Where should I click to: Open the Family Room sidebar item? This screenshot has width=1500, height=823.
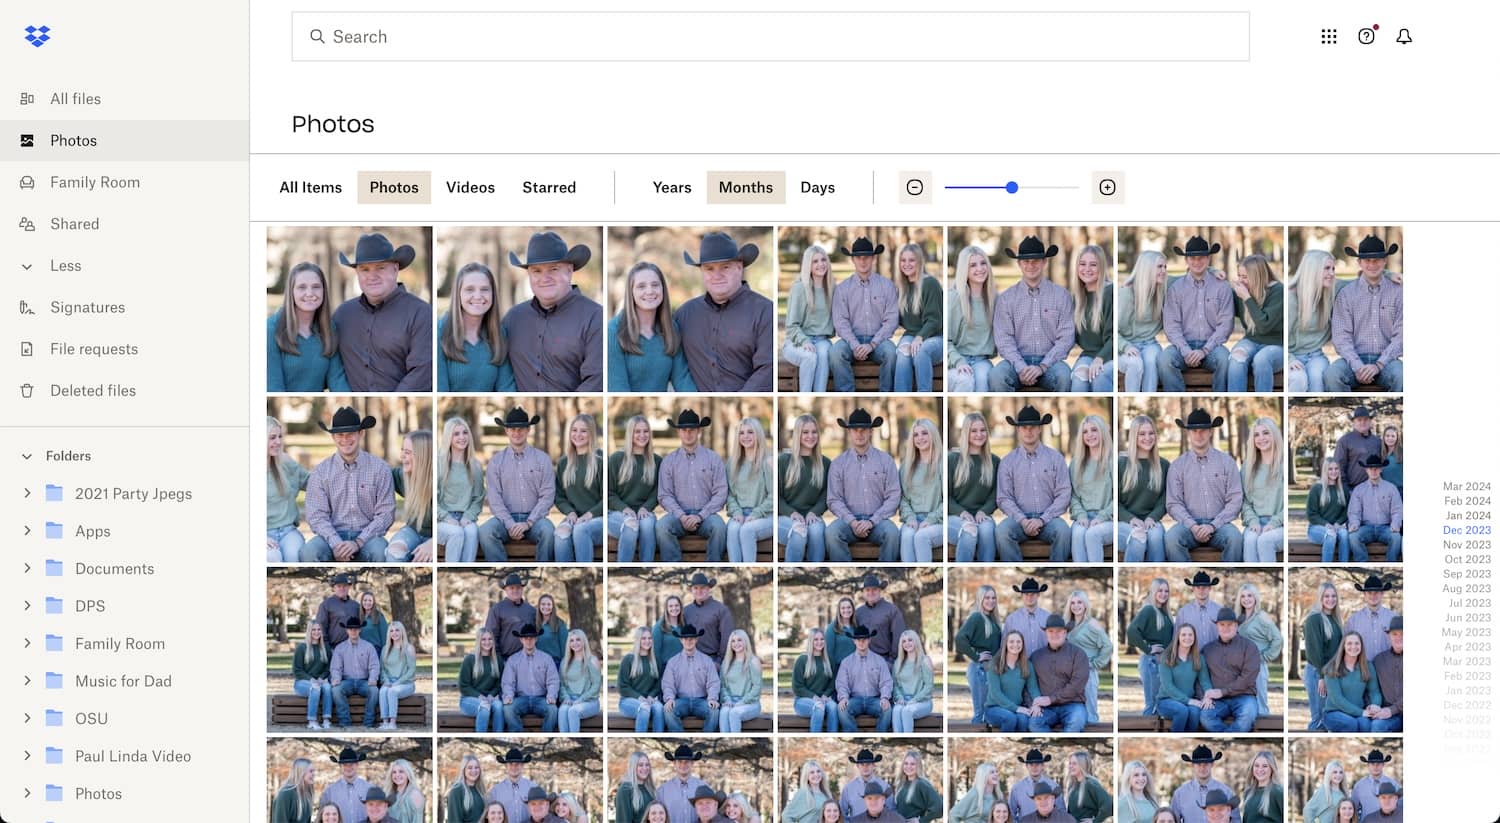95,182
